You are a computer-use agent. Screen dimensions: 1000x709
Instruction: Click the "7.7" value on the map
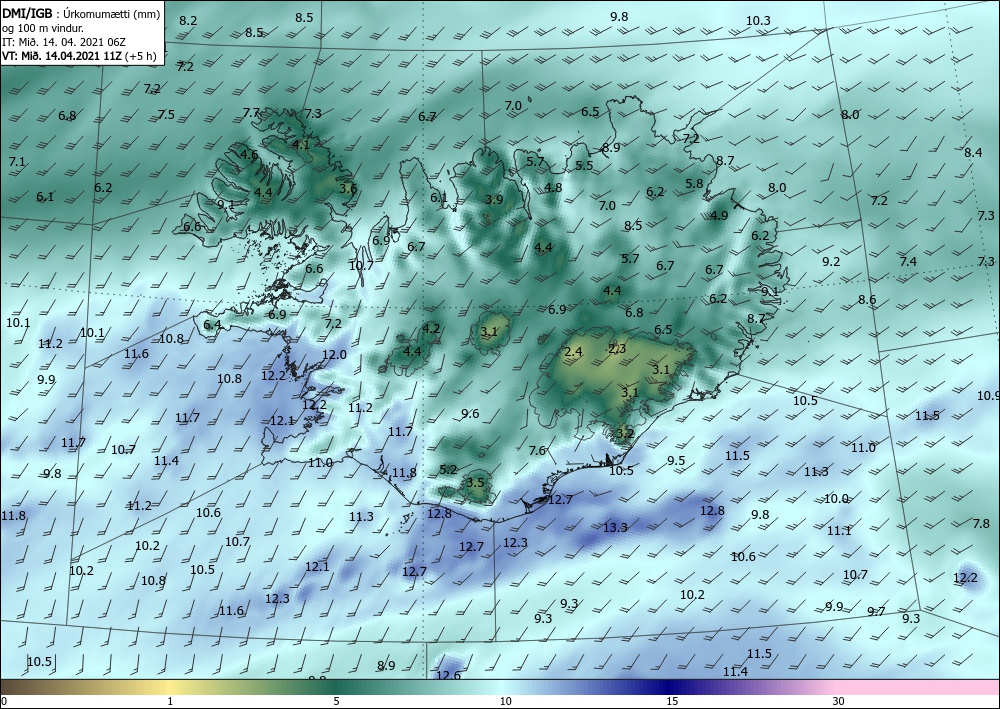tap(251, 112)
